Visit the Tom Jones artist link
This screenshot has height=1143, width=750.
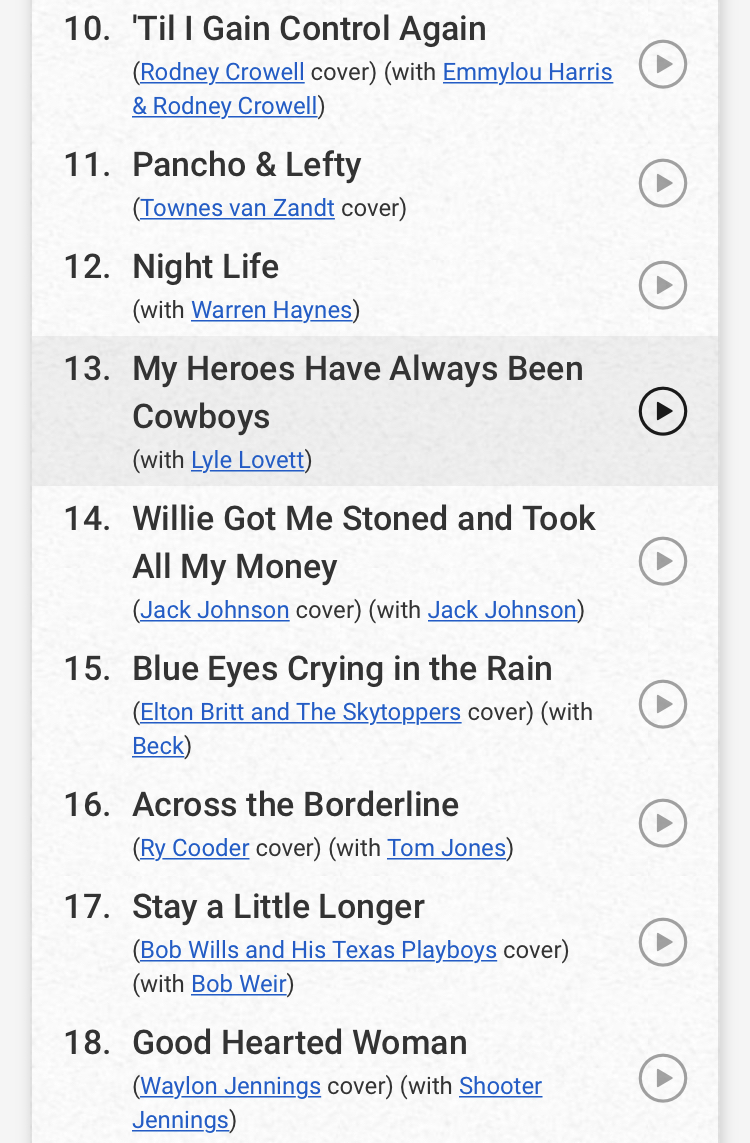coord(446,848)
